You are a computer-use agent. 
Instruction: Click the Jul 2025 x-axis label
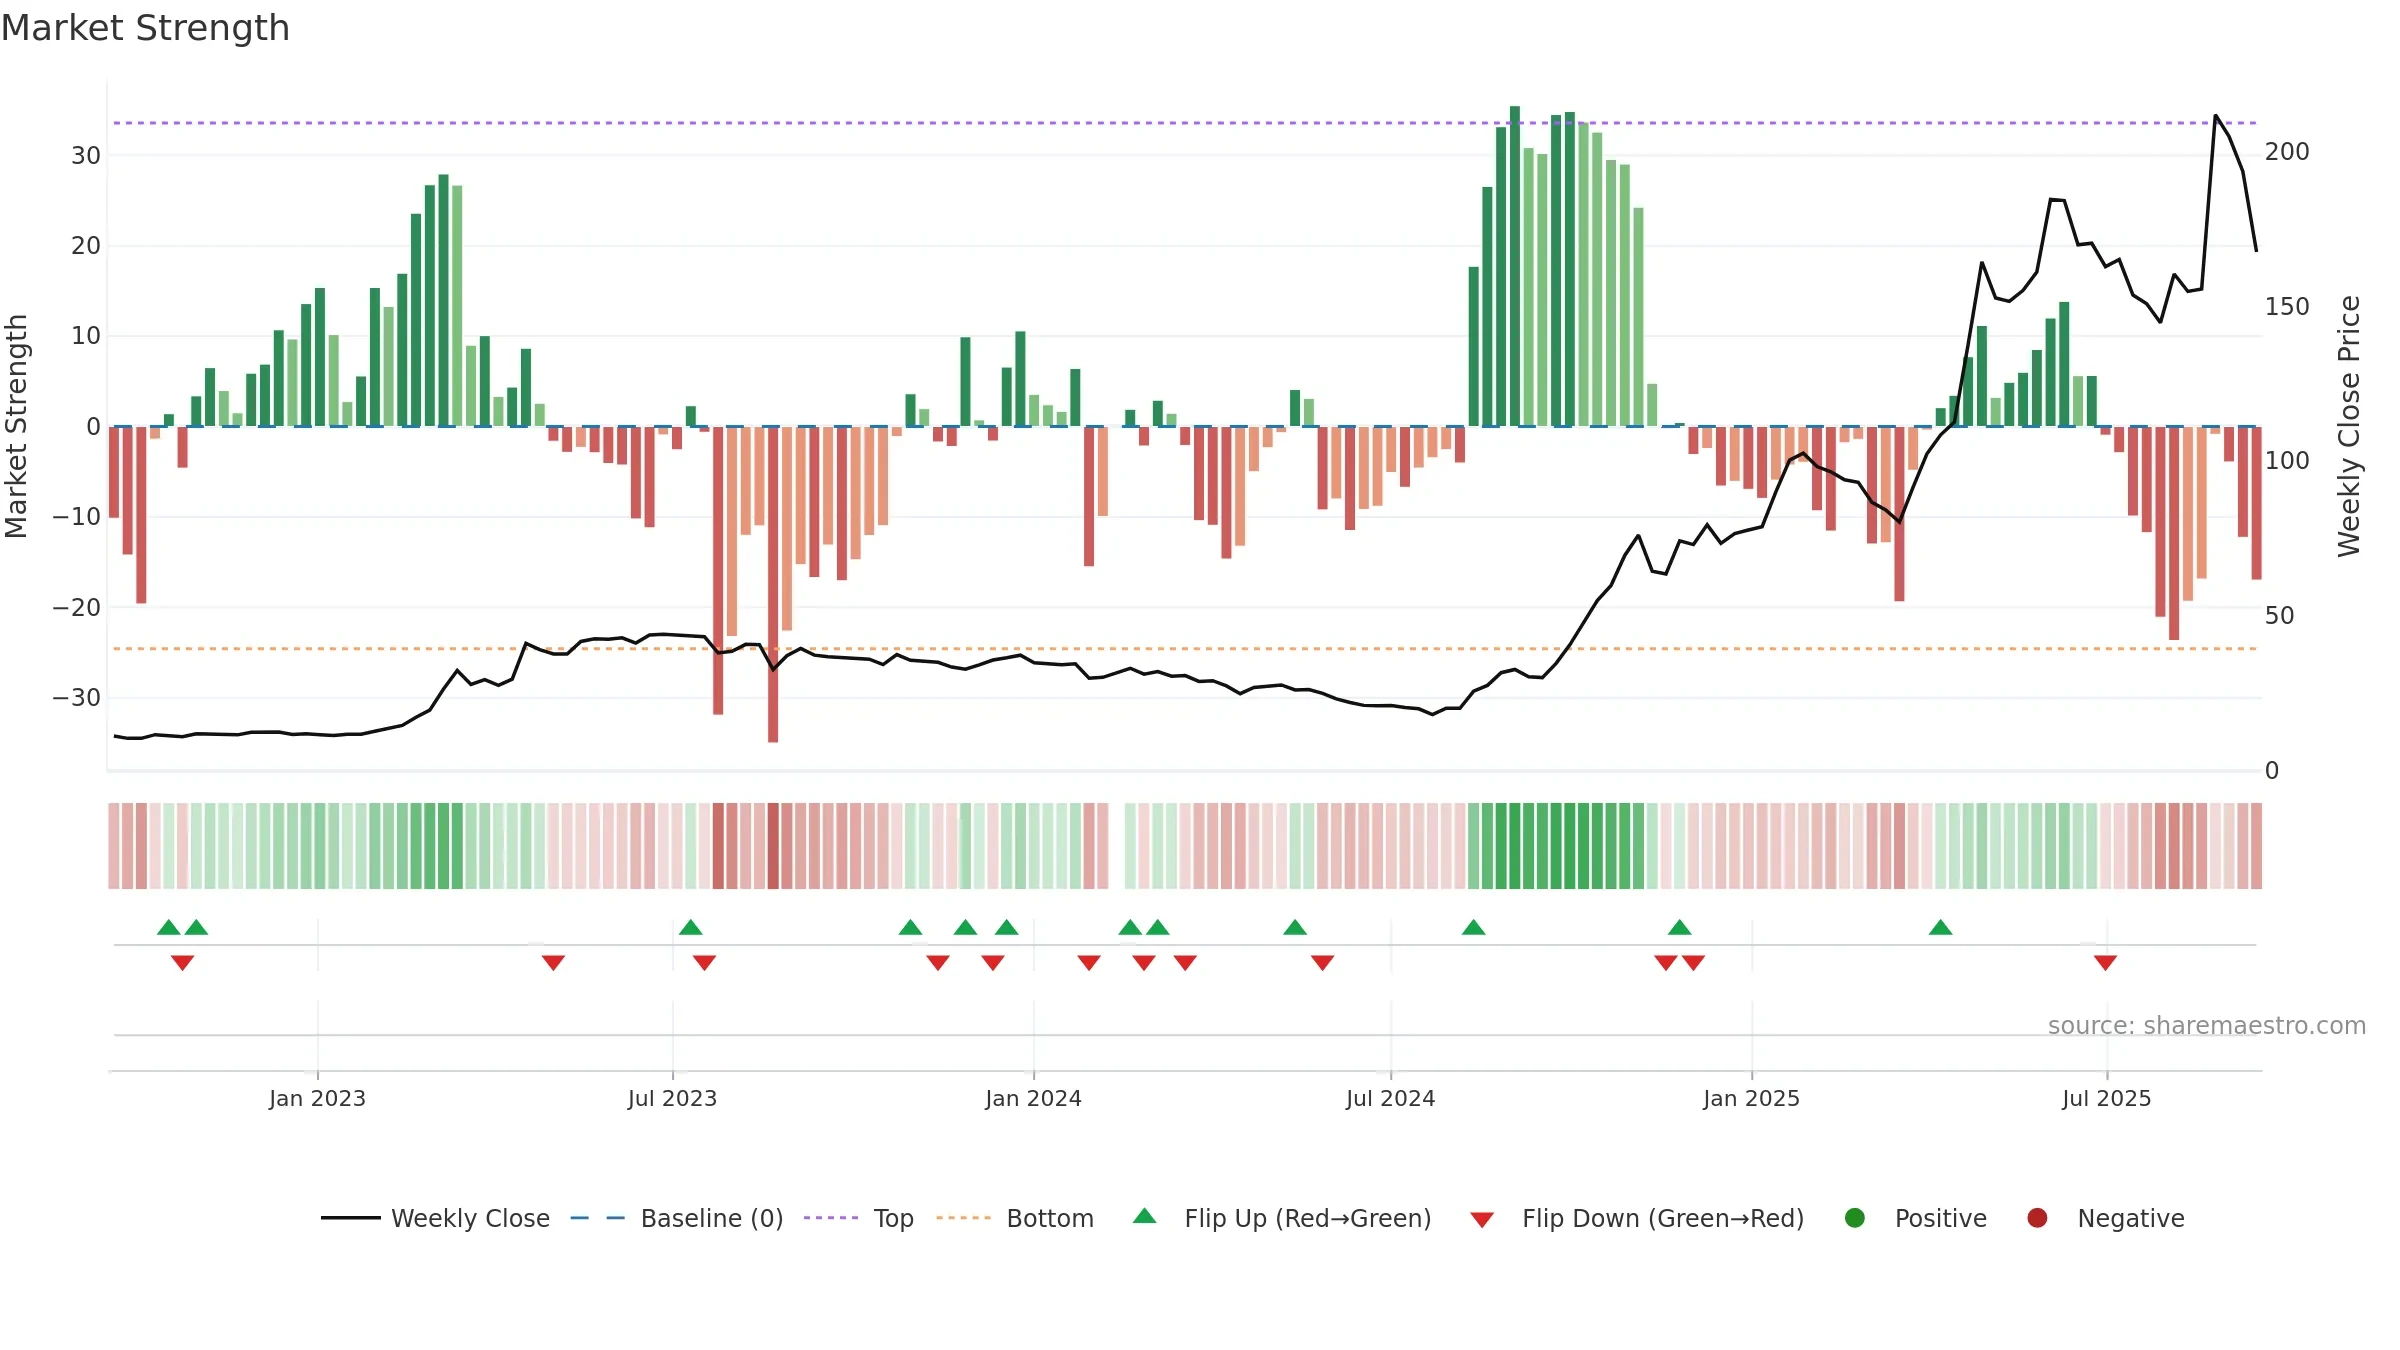click(x=2106, y=1098)
